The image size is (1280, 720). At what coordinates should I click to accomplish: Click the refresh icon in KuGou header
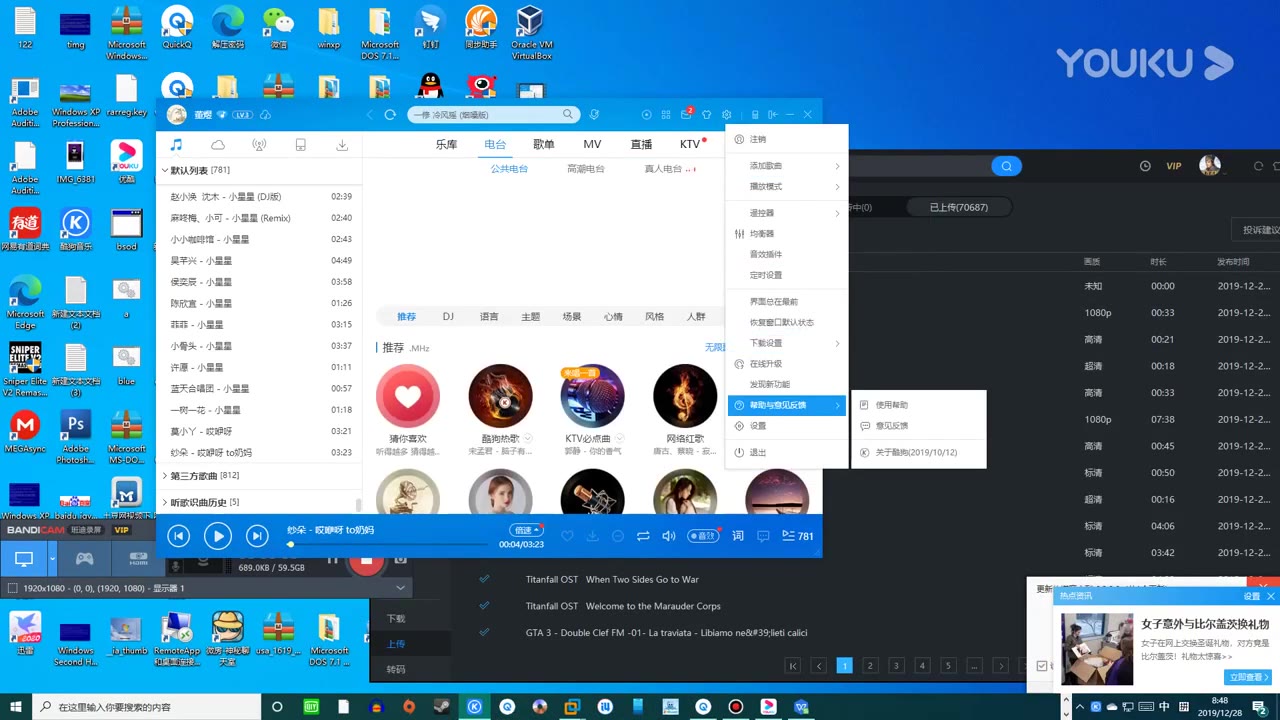[390, 115]
